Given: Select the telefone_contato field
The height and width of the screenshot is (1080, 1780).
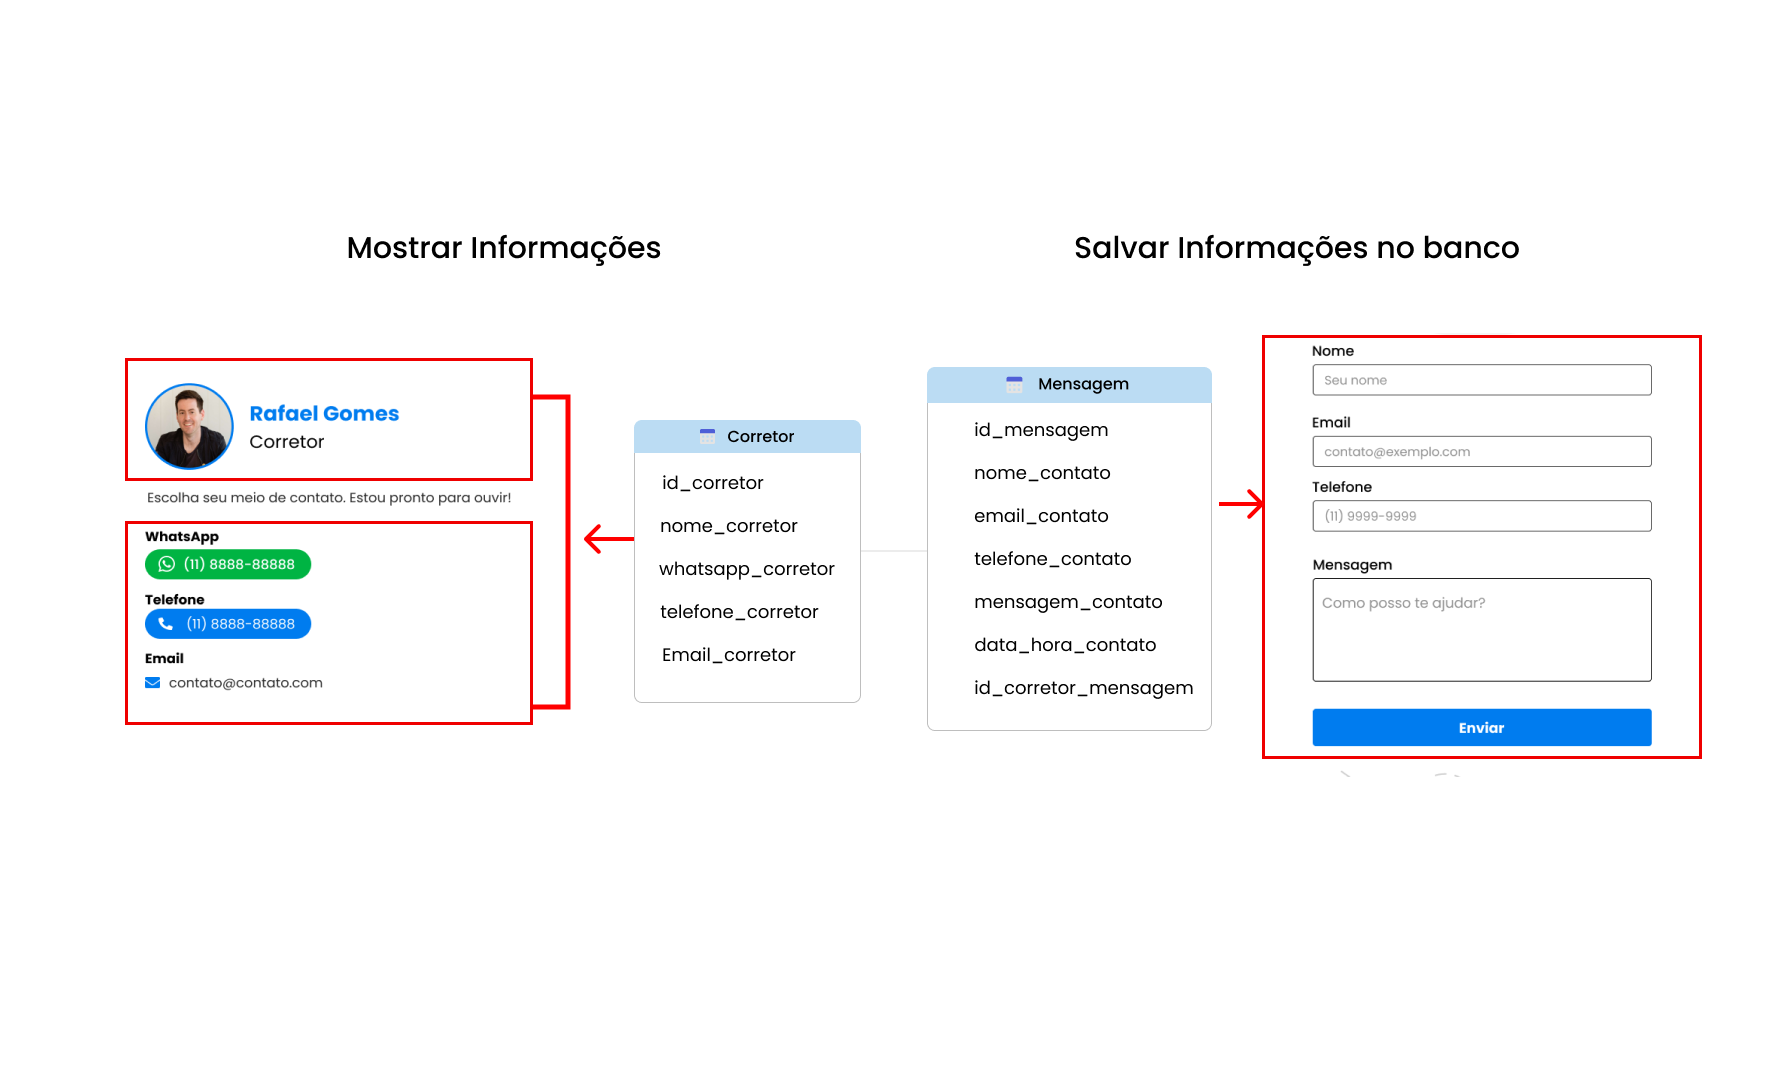Looking at the screenshot, I should [x=1052, y=559].
